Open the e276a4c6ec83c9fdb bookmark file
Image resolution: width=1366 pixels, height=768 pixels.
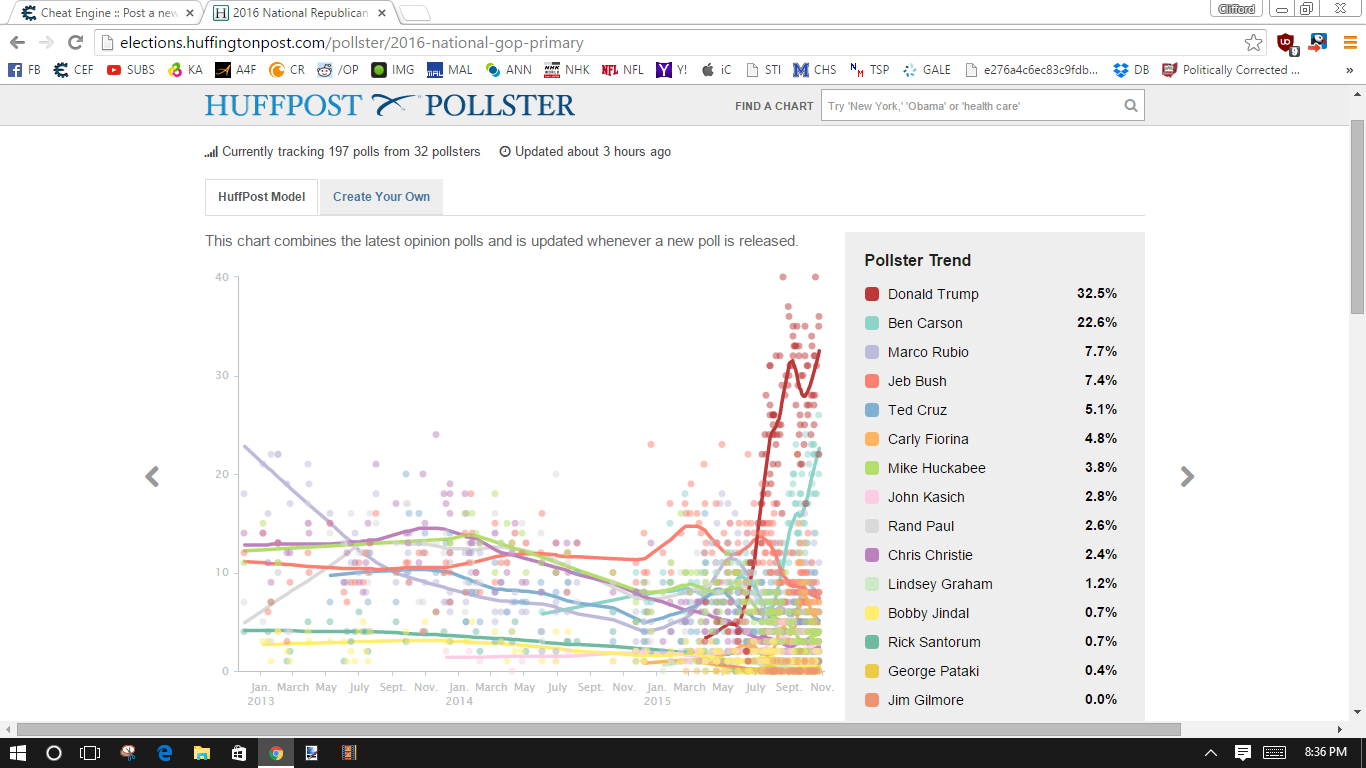coord(1032,70)
